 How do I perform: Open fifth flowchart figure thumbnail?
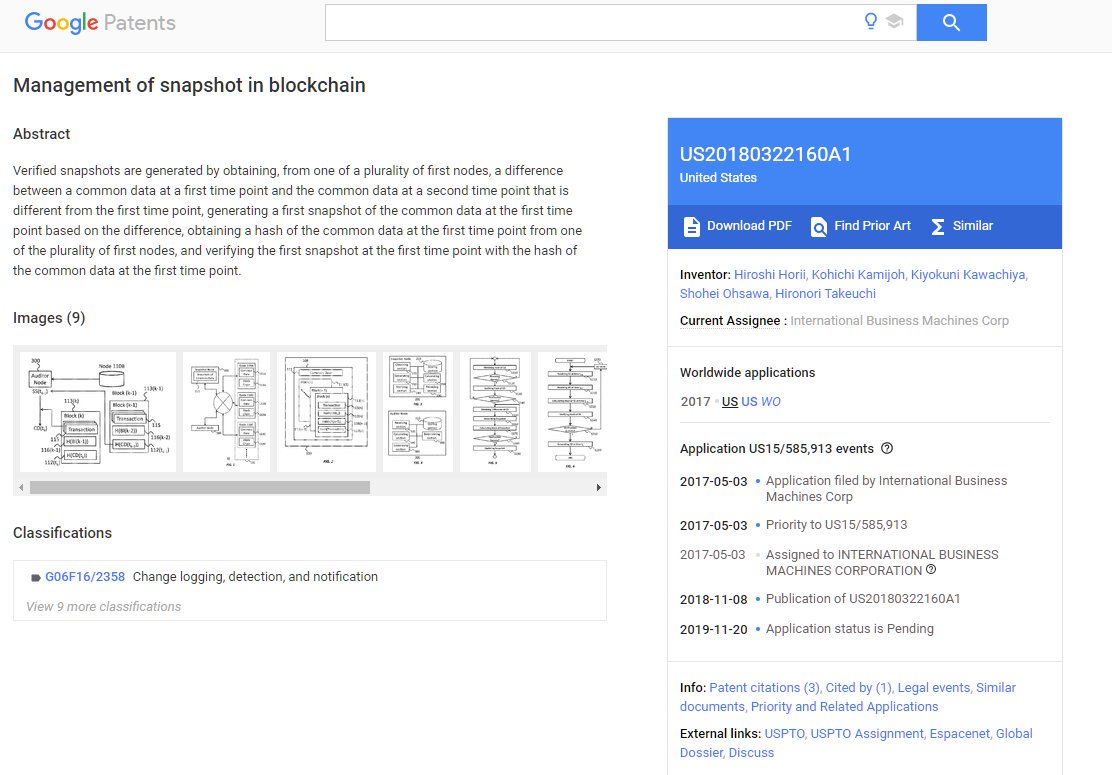pos(495,412)
